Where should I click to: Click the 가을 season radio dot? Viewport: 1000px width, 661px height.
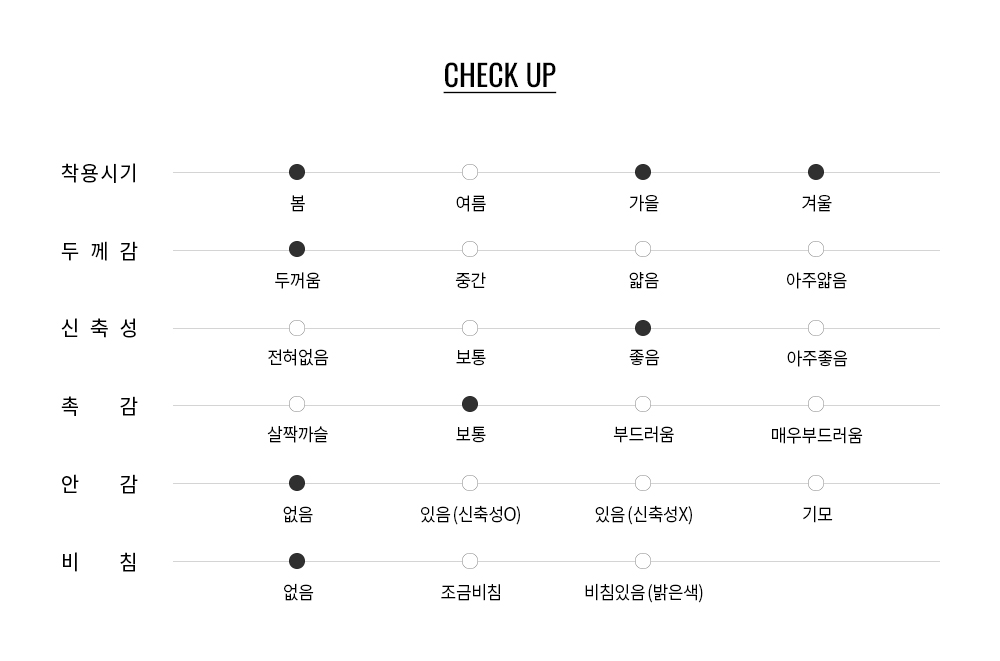(x=643, y=172)
